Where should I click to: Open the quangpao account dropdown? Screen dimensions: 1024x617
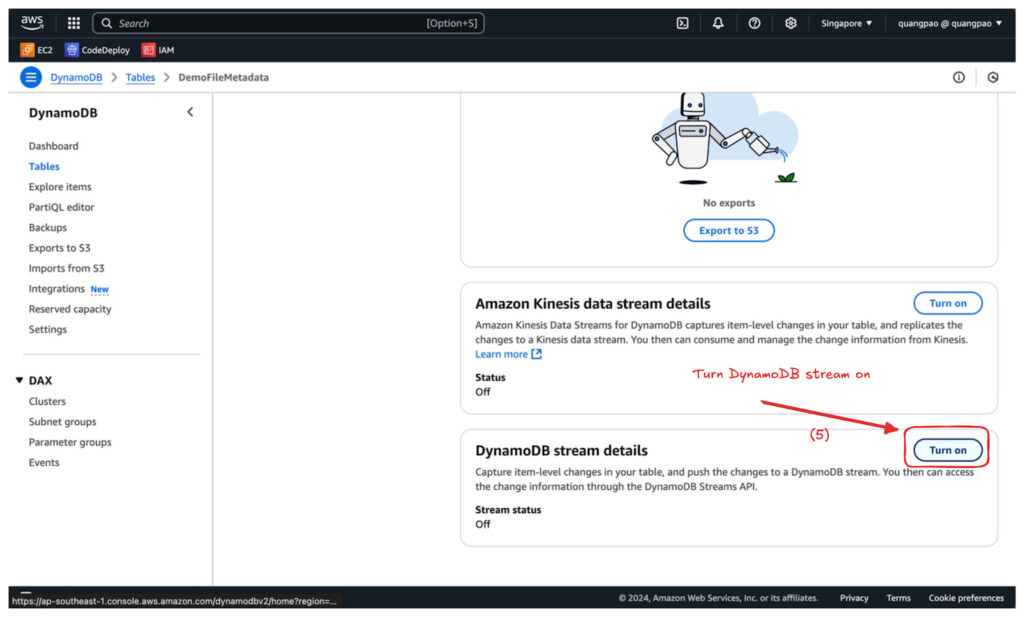click(950, 23)
